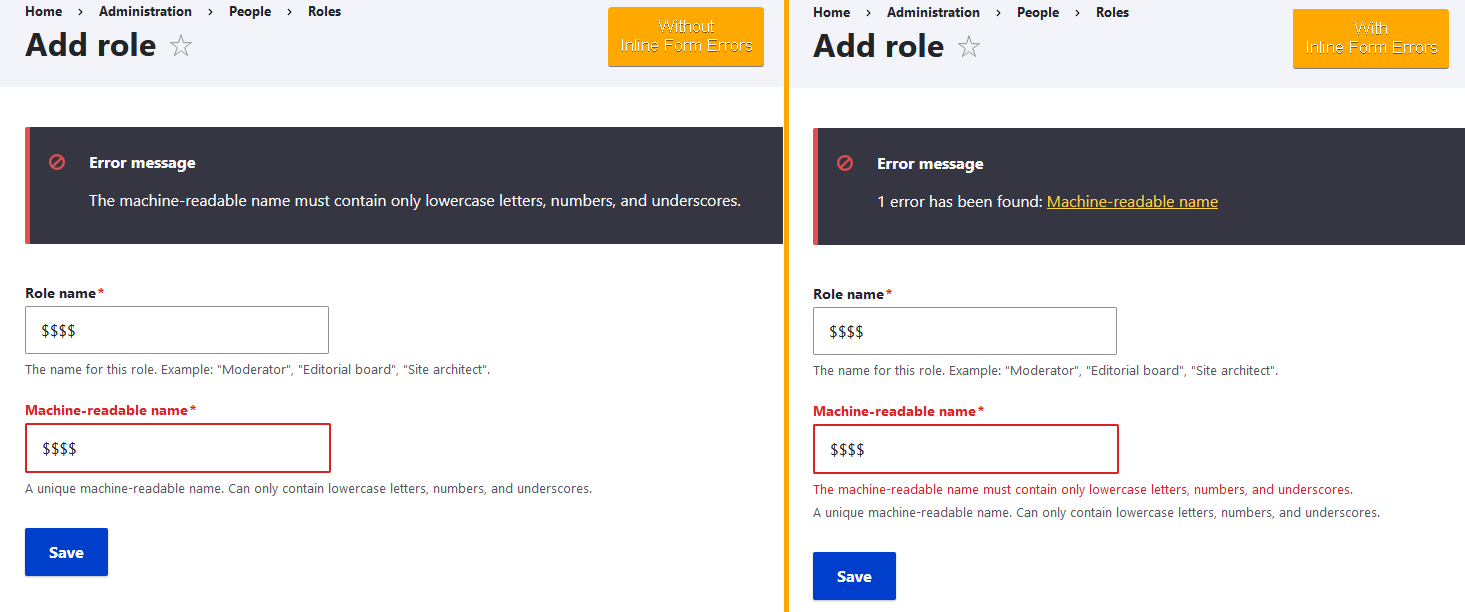
Task: Open Roles breadcrumb in the 'Without Inline Form Errors' panel
Action: coord(325,12)
